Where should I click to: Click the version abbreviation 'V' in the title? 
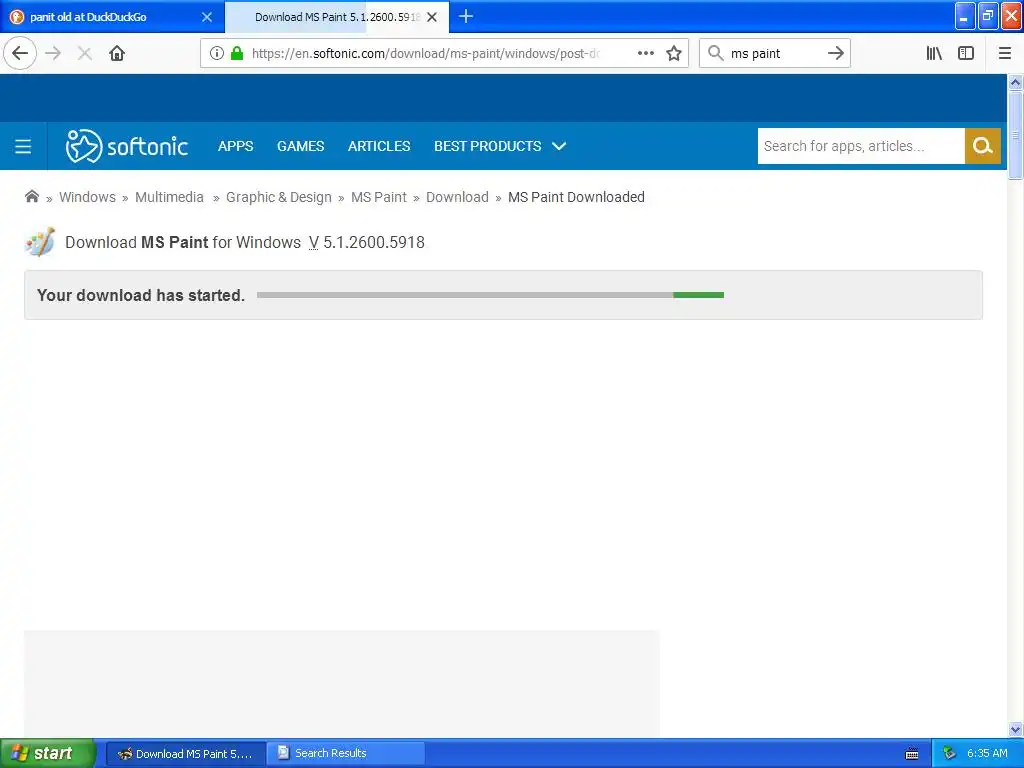tap(313, 242)
